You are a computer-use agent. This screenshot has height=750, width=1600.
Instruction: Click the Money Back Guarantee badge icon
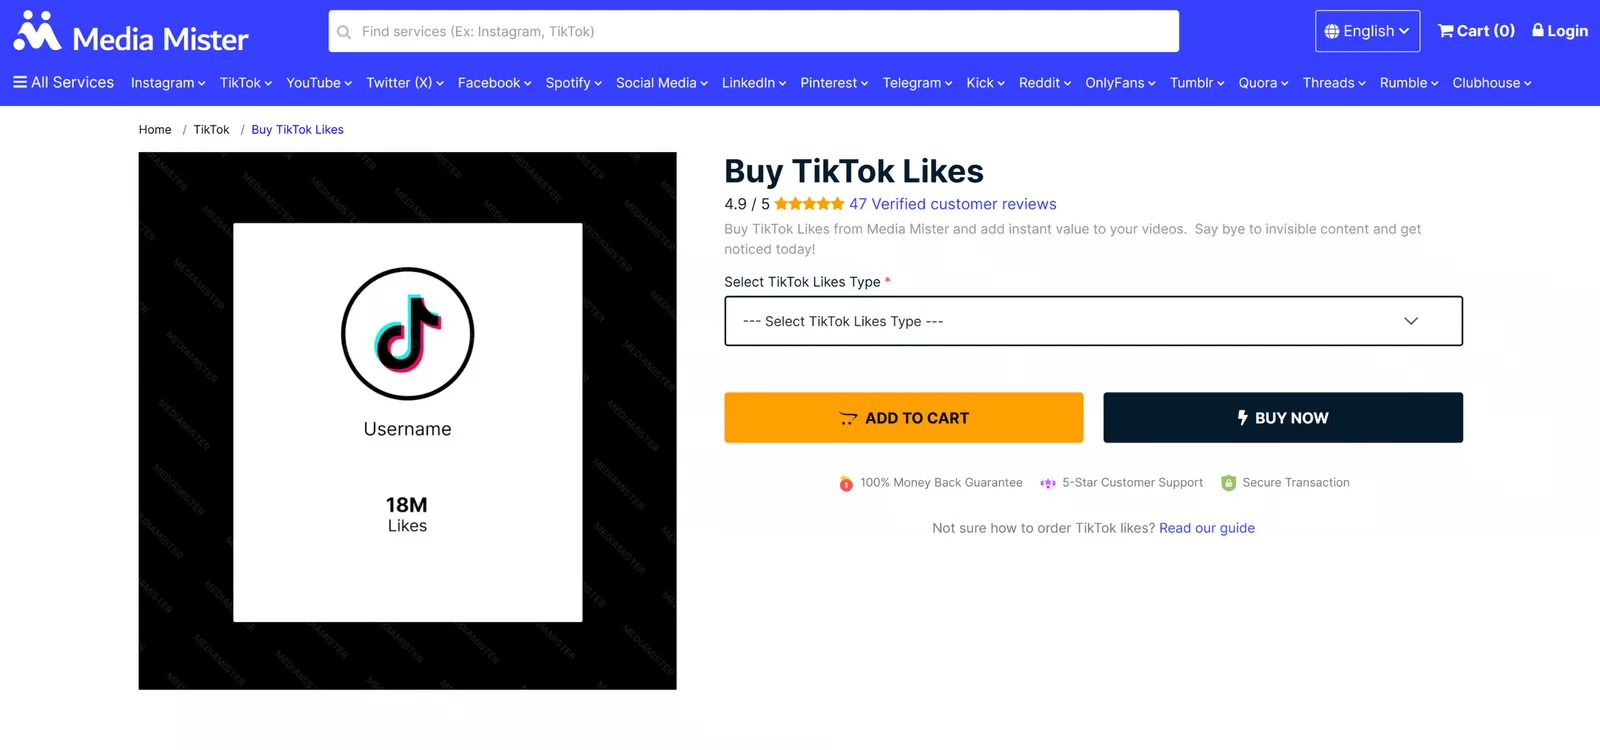tap(846, 483)
